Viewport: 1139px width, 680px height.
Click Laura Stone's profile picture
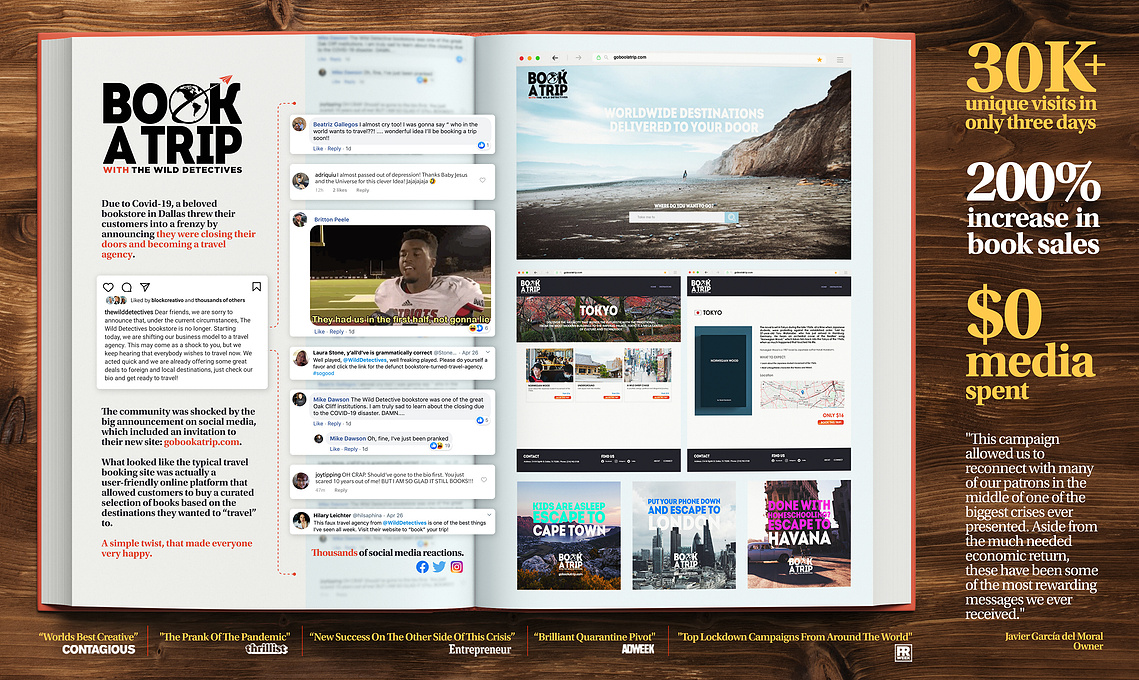pyautogui.click(x=300, y=357)
